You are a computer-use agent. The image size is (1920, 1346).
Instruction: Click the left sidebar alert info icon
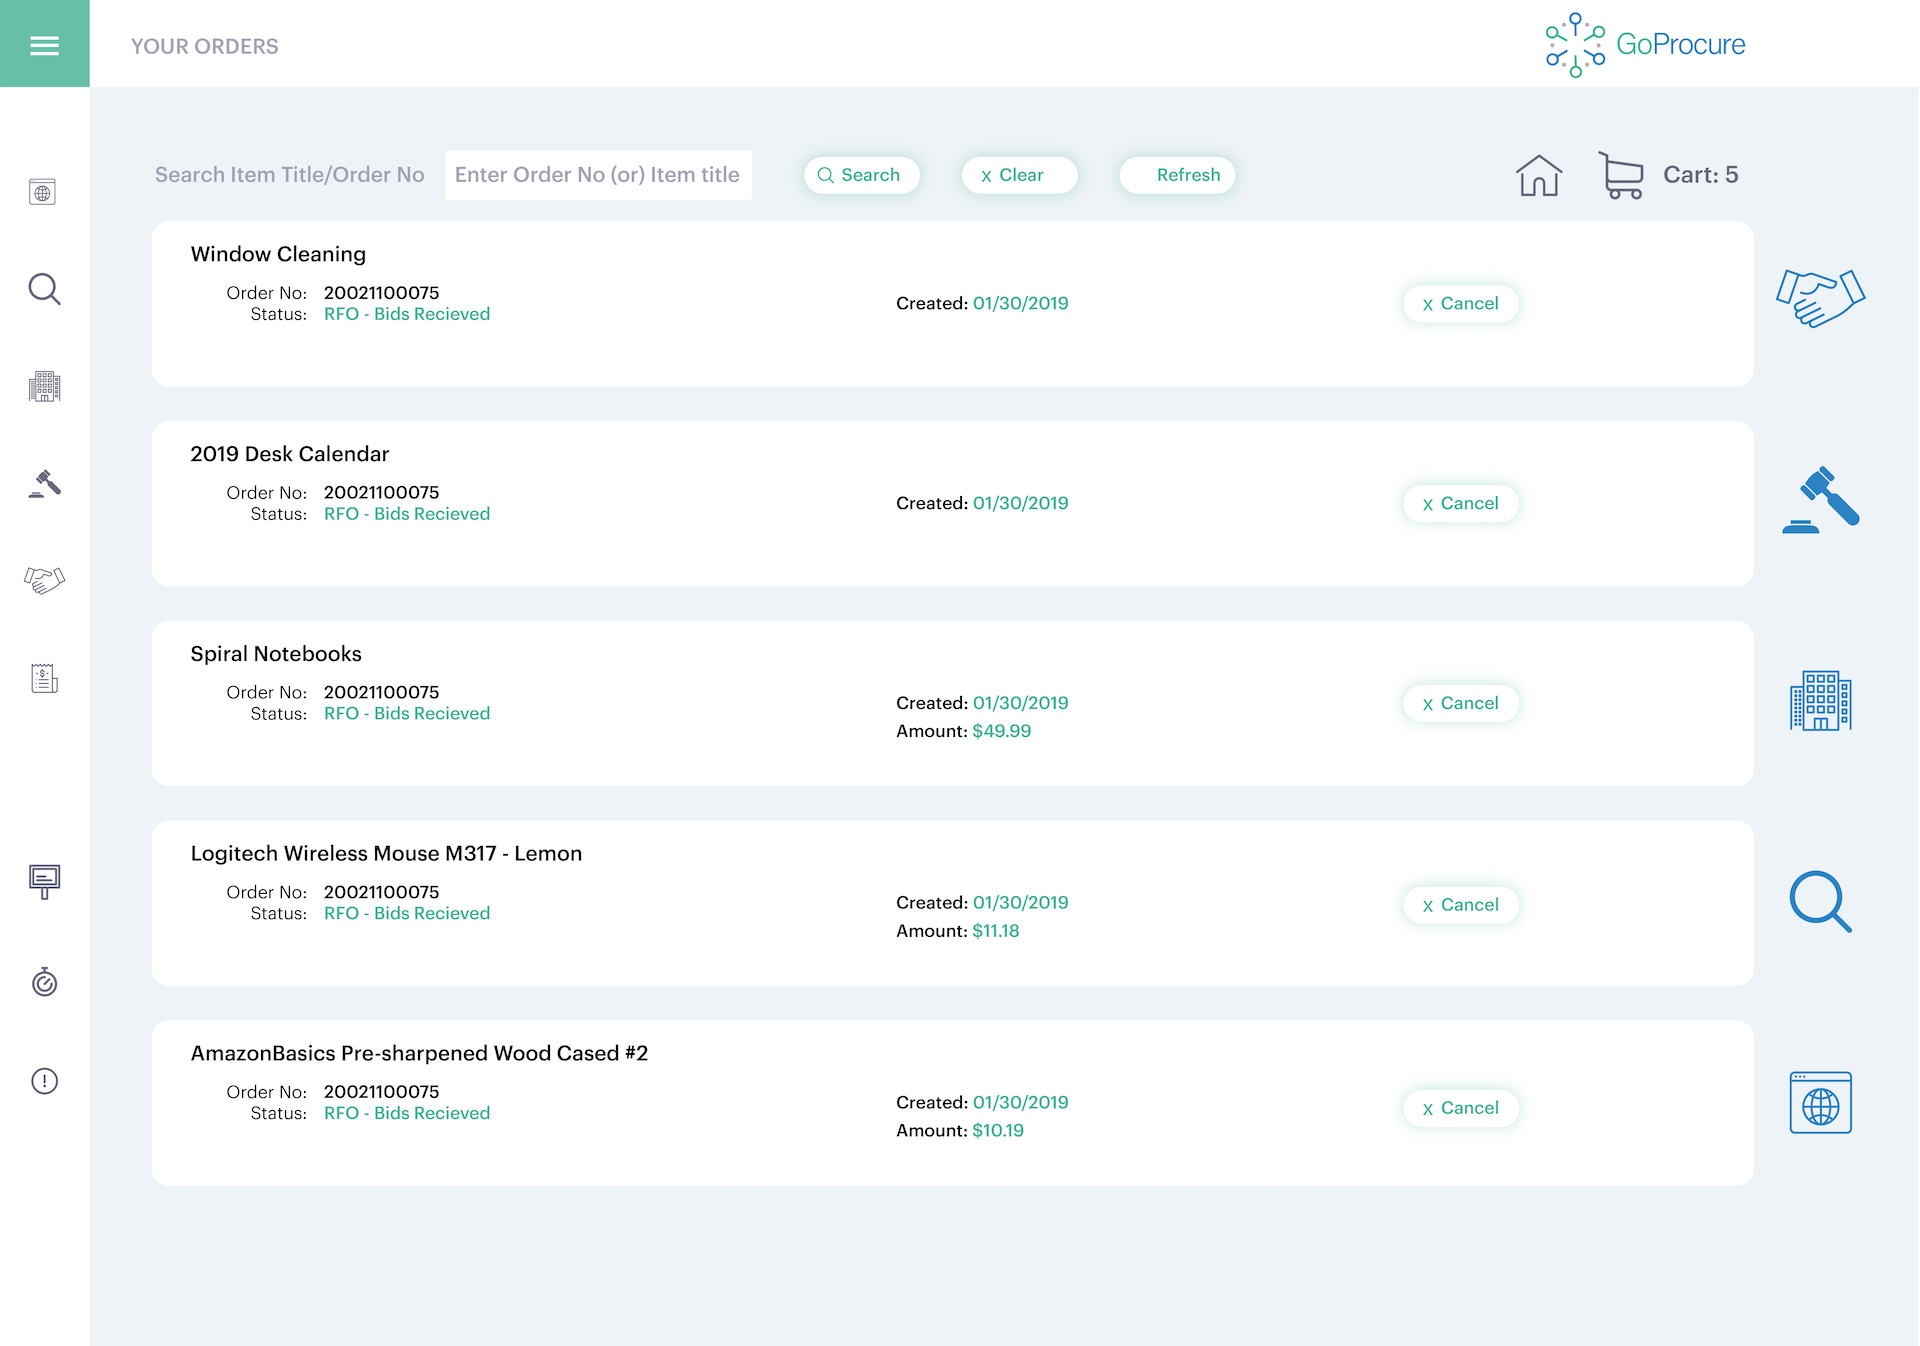pos(44,1081)
